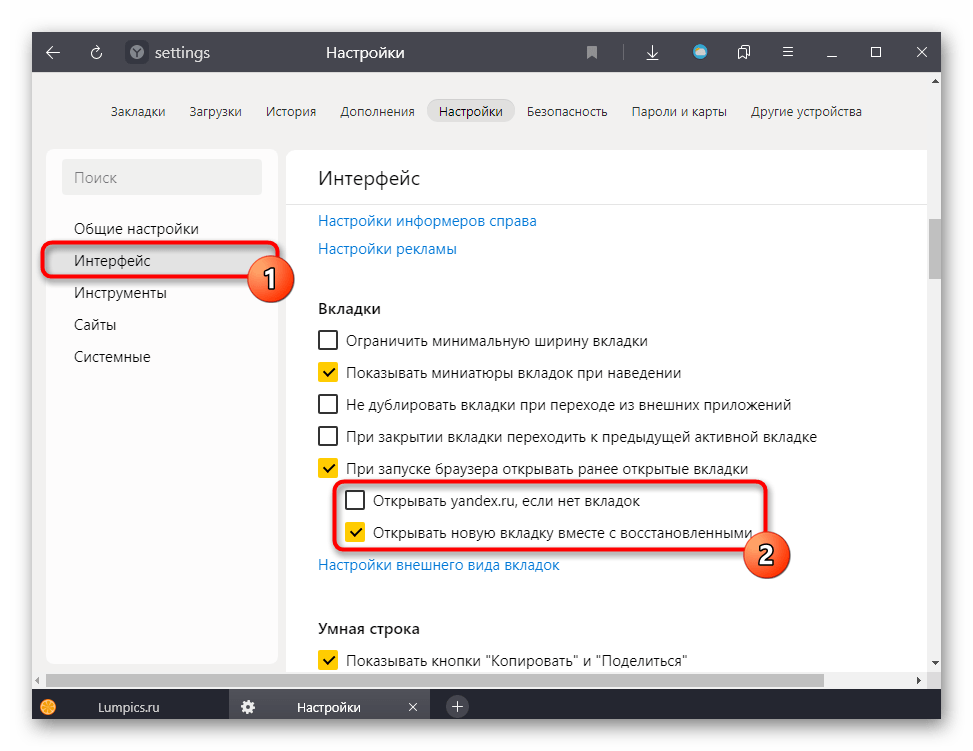The height and width of the screenshot is (751, 973).
Task: Click the gear icon on the settings tab
Action: click(x=248, y=707)
